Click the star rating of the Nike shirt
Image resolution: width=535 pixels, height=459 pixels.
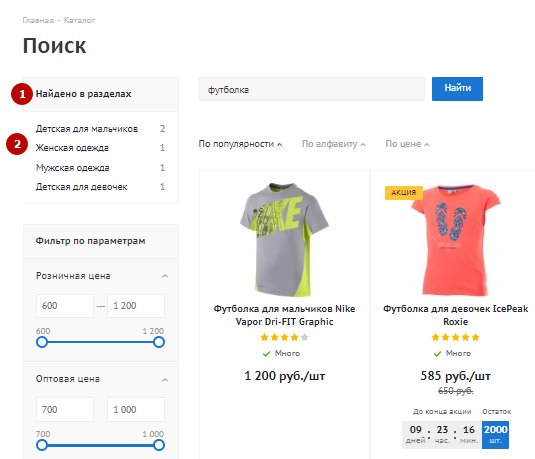pos(284,338)
